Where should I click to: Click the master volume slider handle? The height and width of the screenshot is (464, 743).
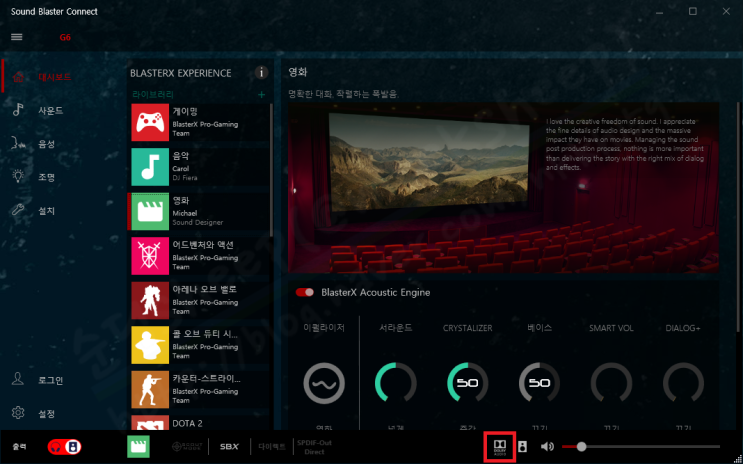pos(581,446)
